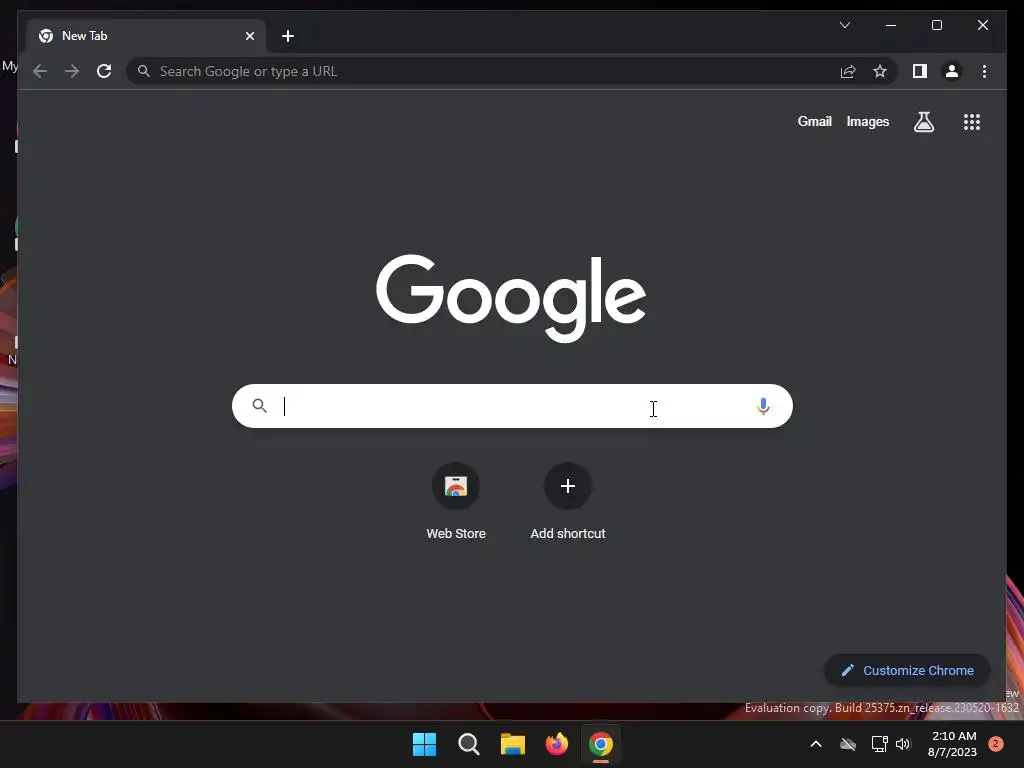
Task: Open Search Labs flask icon
Action: pos(923,121)
